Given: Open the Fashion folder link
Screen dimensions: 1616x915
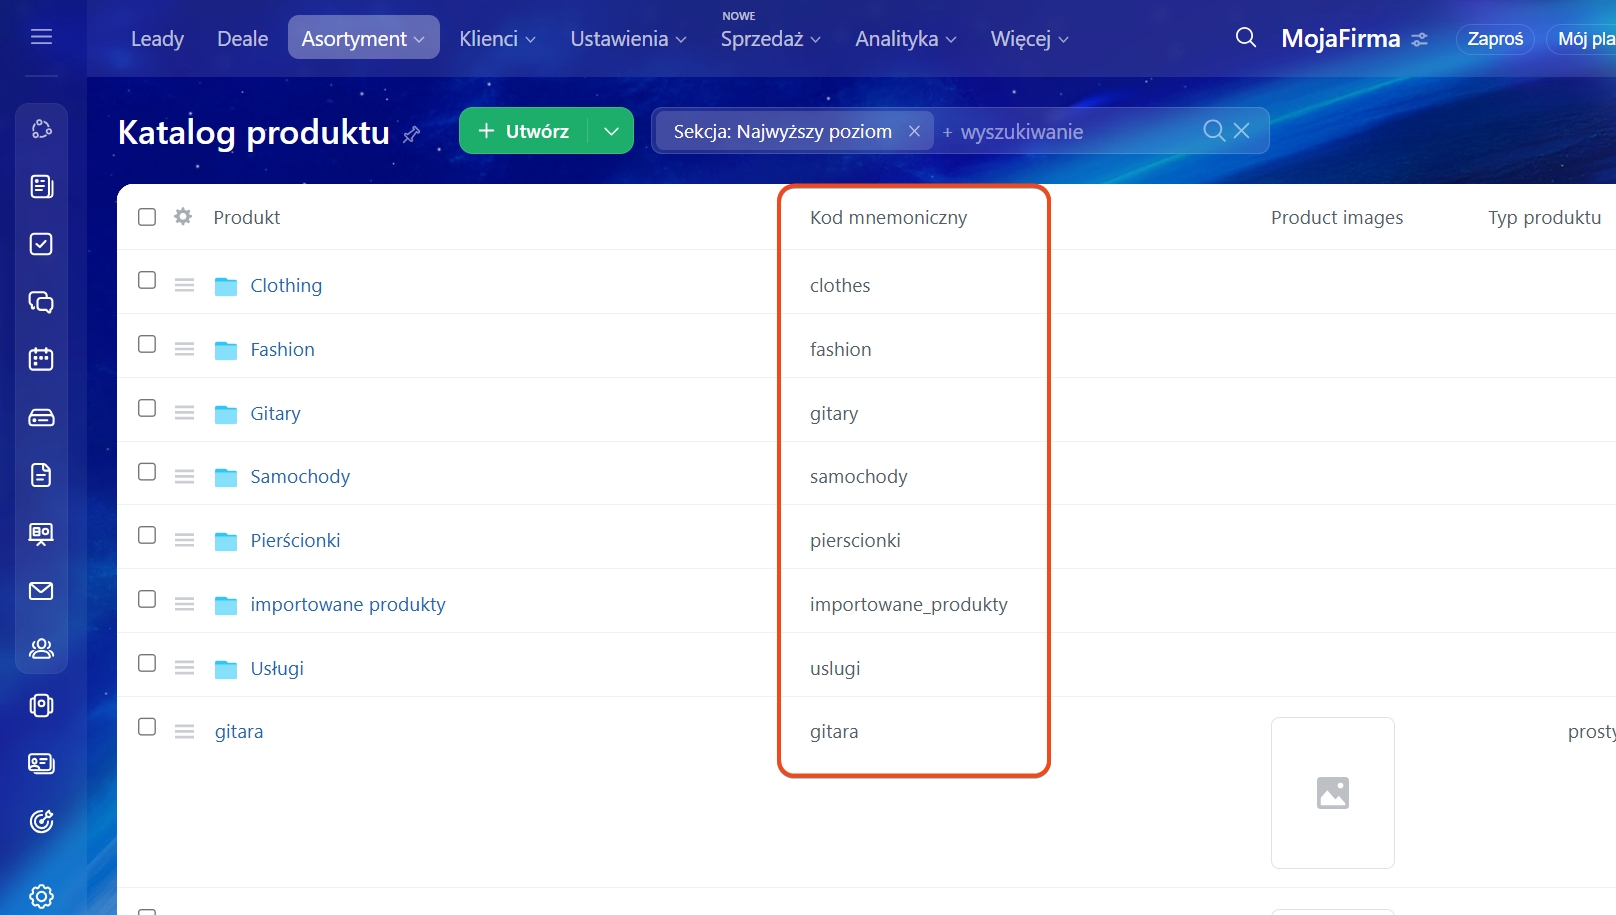Looking at the screenshot, I should tap(282, 349).
